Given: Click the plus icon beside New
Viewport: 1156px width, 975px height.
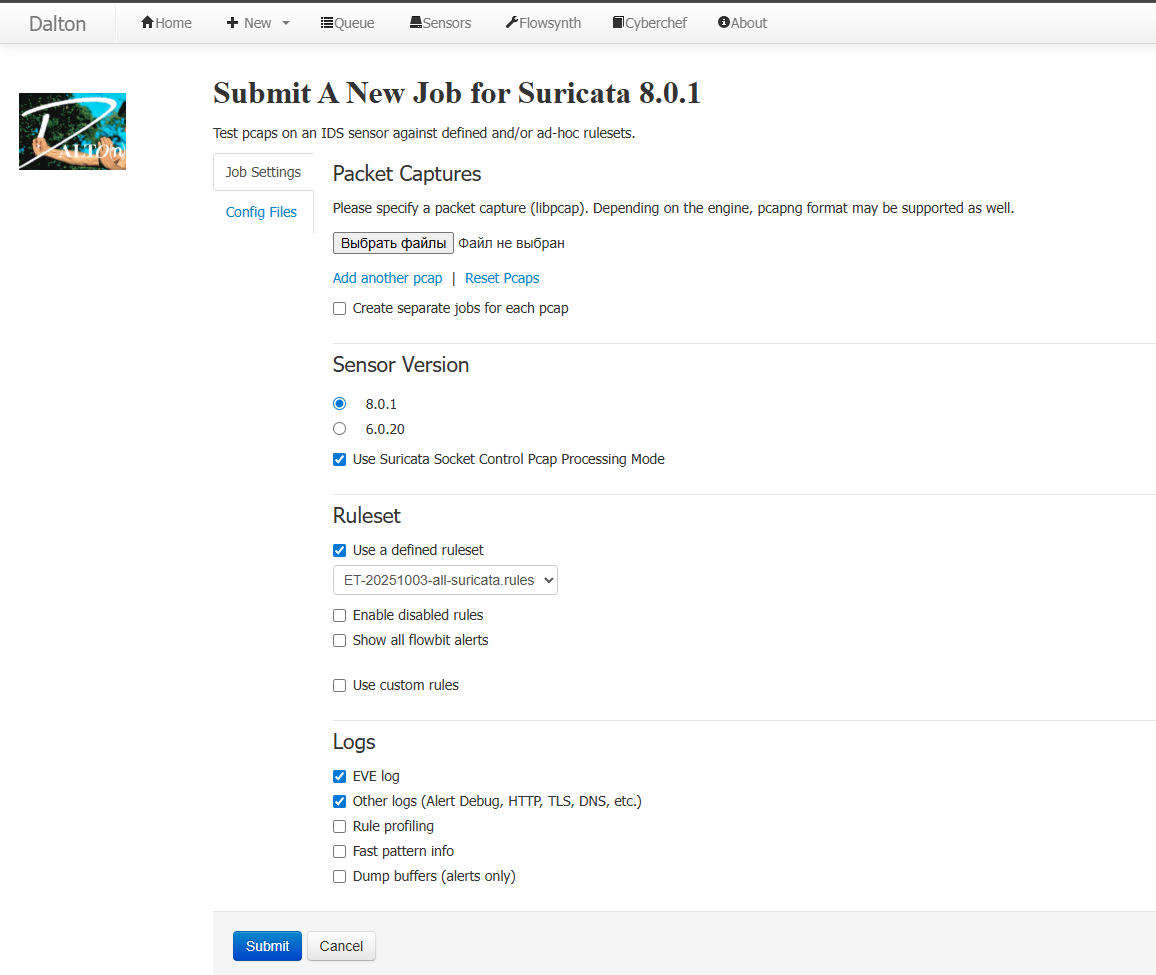Looking at the screenshot, I should pyautogui.click(x=232, y=23).
